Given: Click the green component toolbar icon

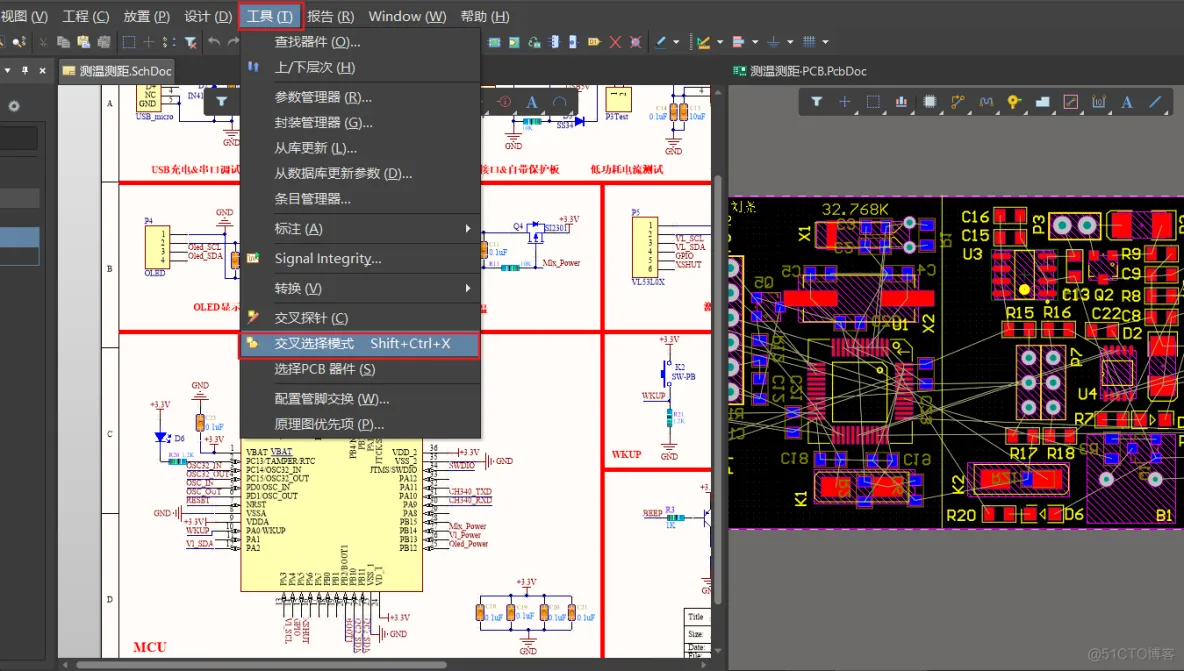Looking at the screenshot, I should tap(494, 42).
